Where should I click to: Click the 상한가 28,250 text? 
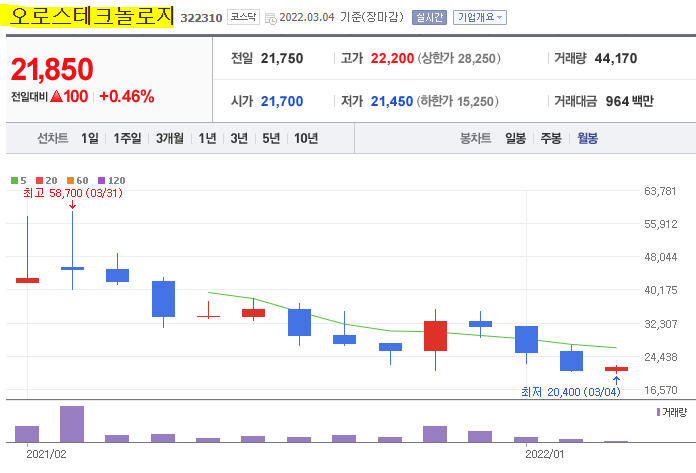pos(459,59)
